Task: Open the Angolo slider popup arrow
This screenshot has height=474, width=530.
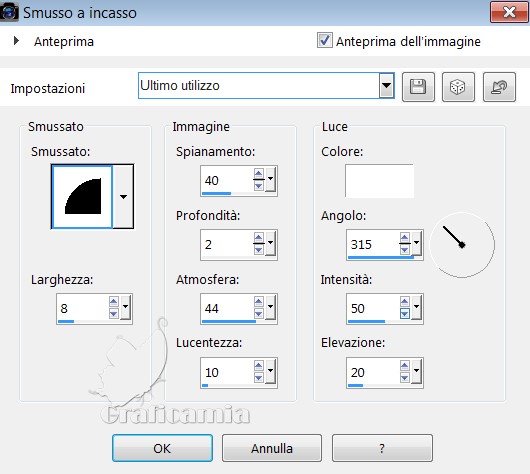Action: (x=416, y=243)
